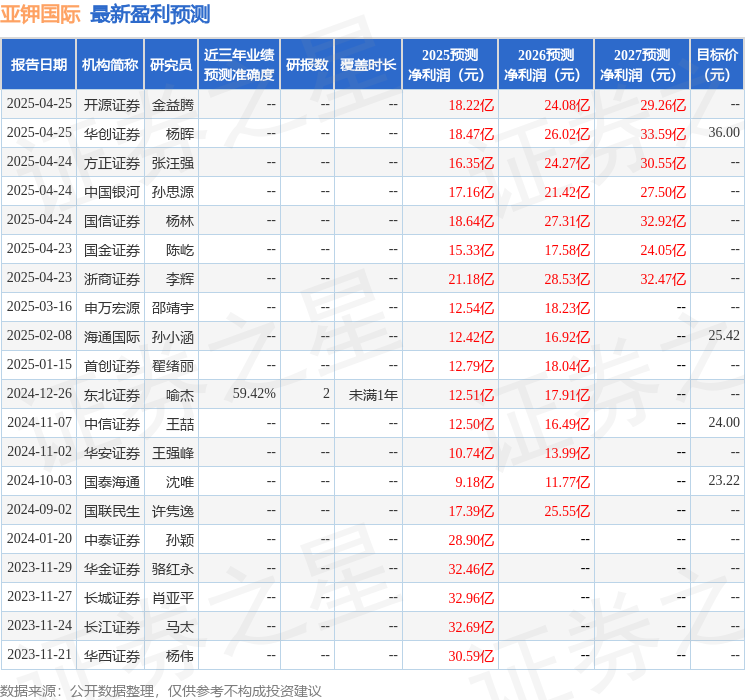Viewport: 745px width, 700px height.
Task: Select 中泰证券 institution cell
Action: point(112,539)
